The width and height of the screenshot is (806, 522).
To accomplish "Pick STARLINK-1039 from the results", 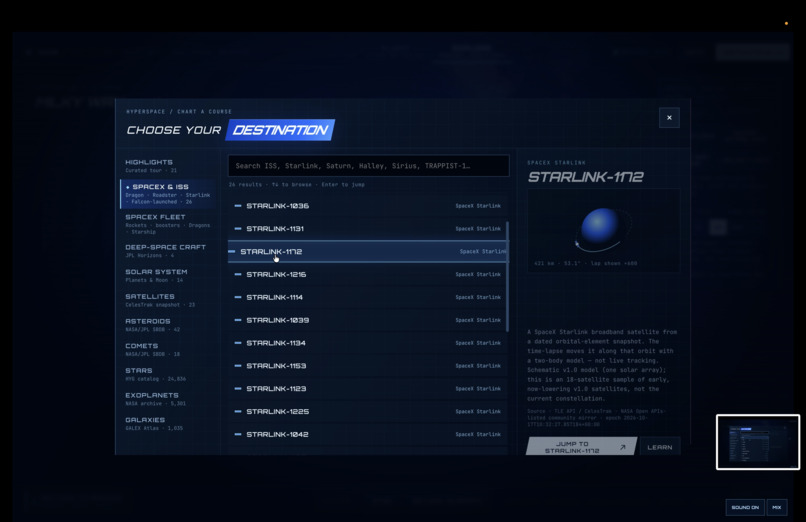I will pyautogui.click(x=367, y=320).
